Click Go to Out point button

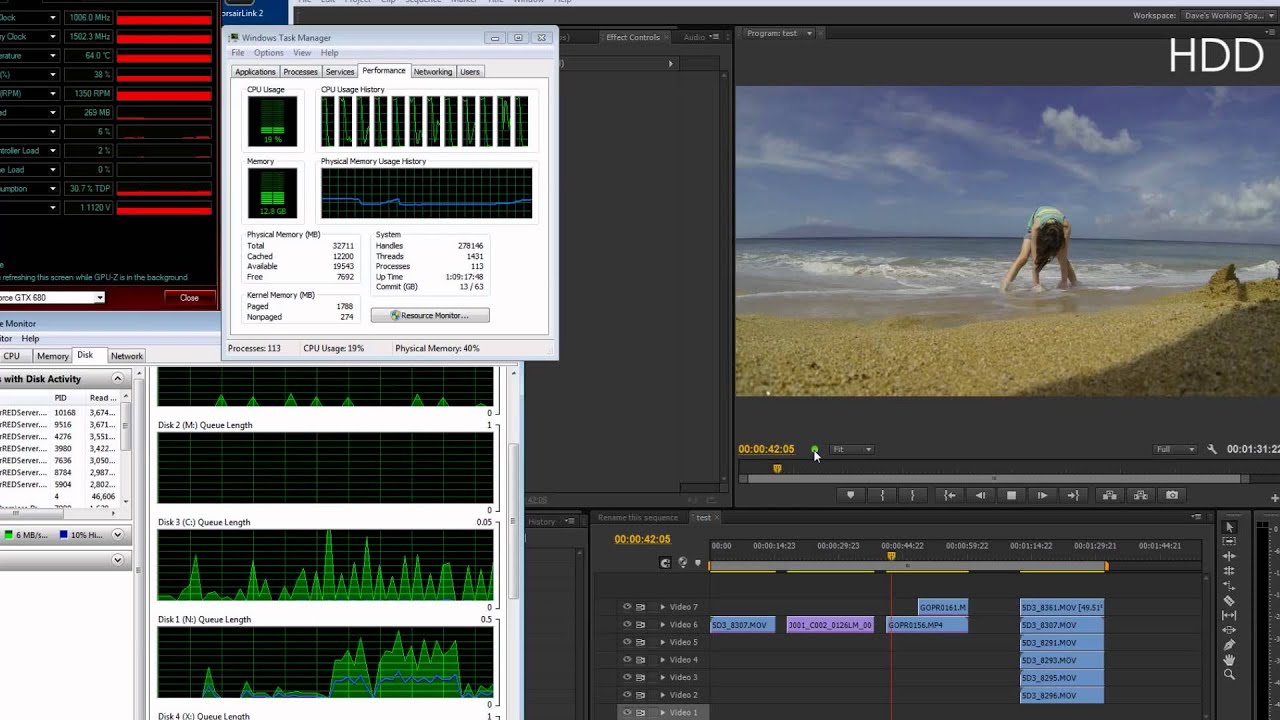[x=1073, y=495]
